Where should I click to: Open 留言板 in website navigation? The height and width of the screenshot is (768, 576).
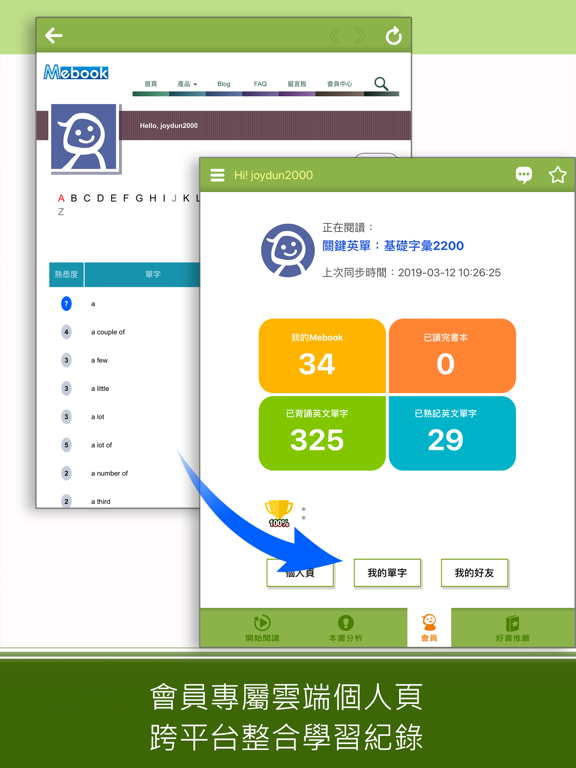pyautogui.click(x=297, y=84)
